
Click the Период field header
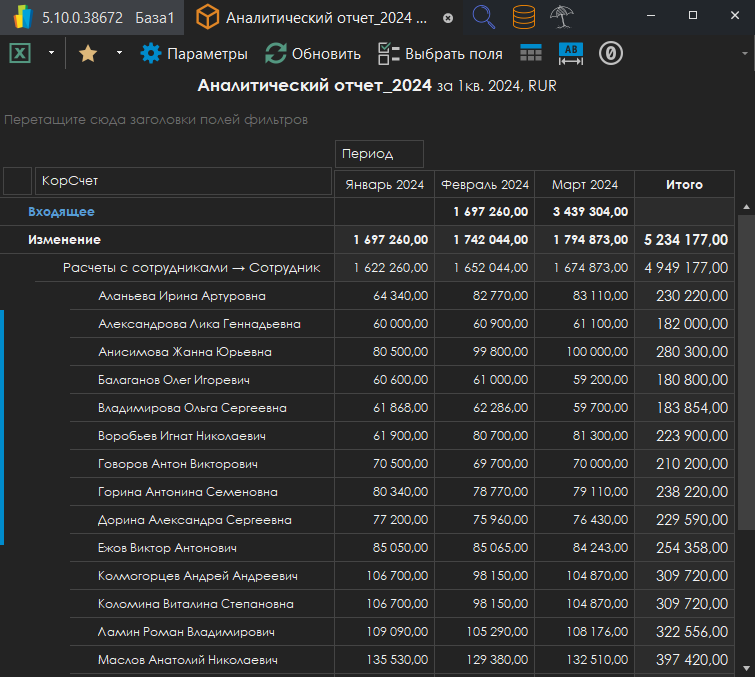coord(378,154)
